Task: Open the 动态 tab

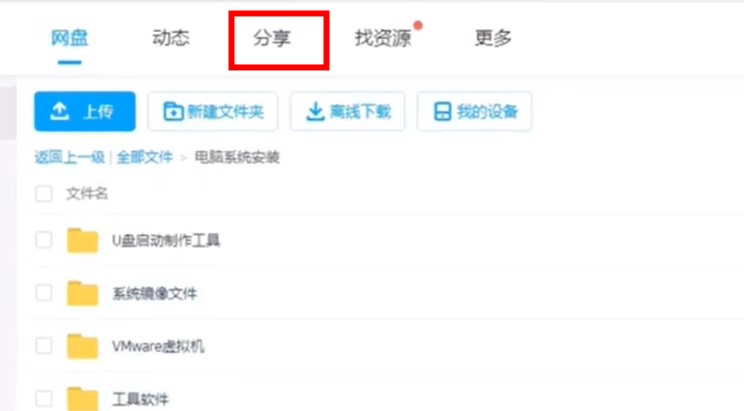Action: pos(171,37)
